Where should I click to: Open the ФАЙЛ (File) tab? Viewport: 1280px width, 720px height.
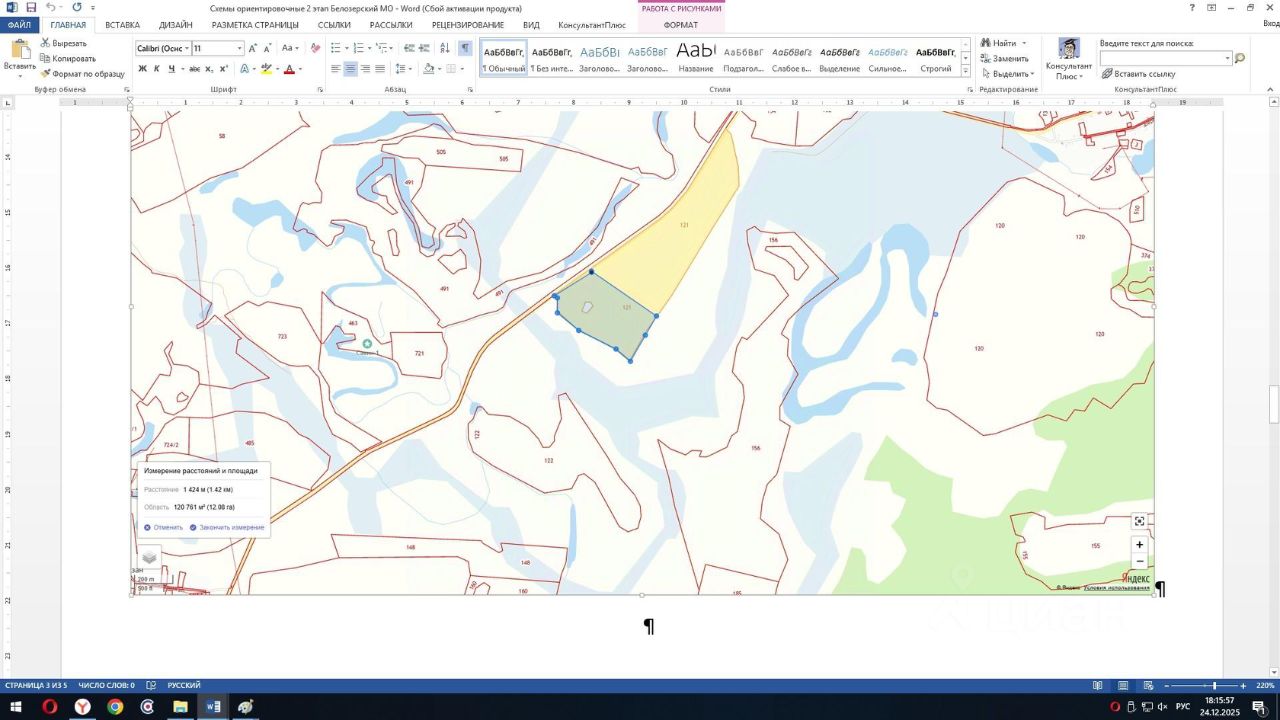pyautogui.click(x=20, y=24)
